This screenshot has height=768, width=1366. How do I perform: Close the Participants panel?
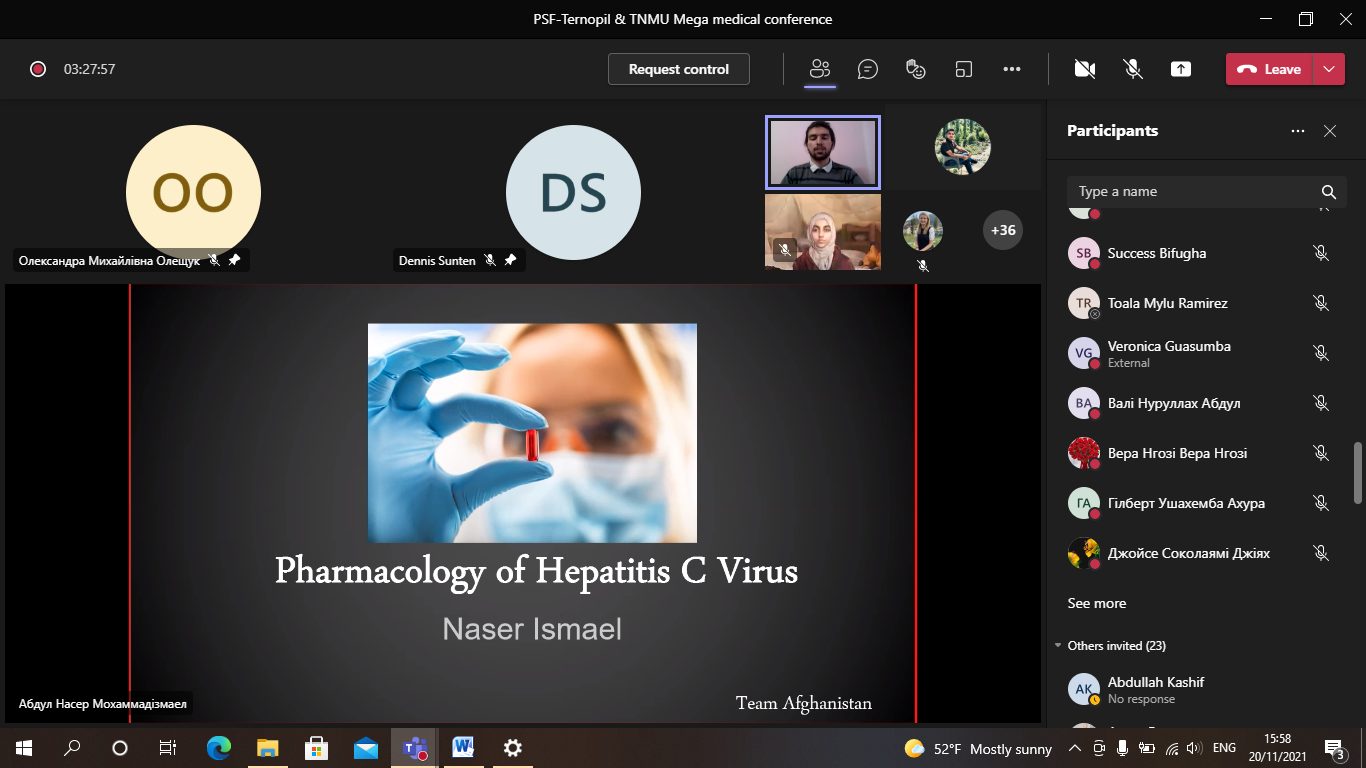1330,131
